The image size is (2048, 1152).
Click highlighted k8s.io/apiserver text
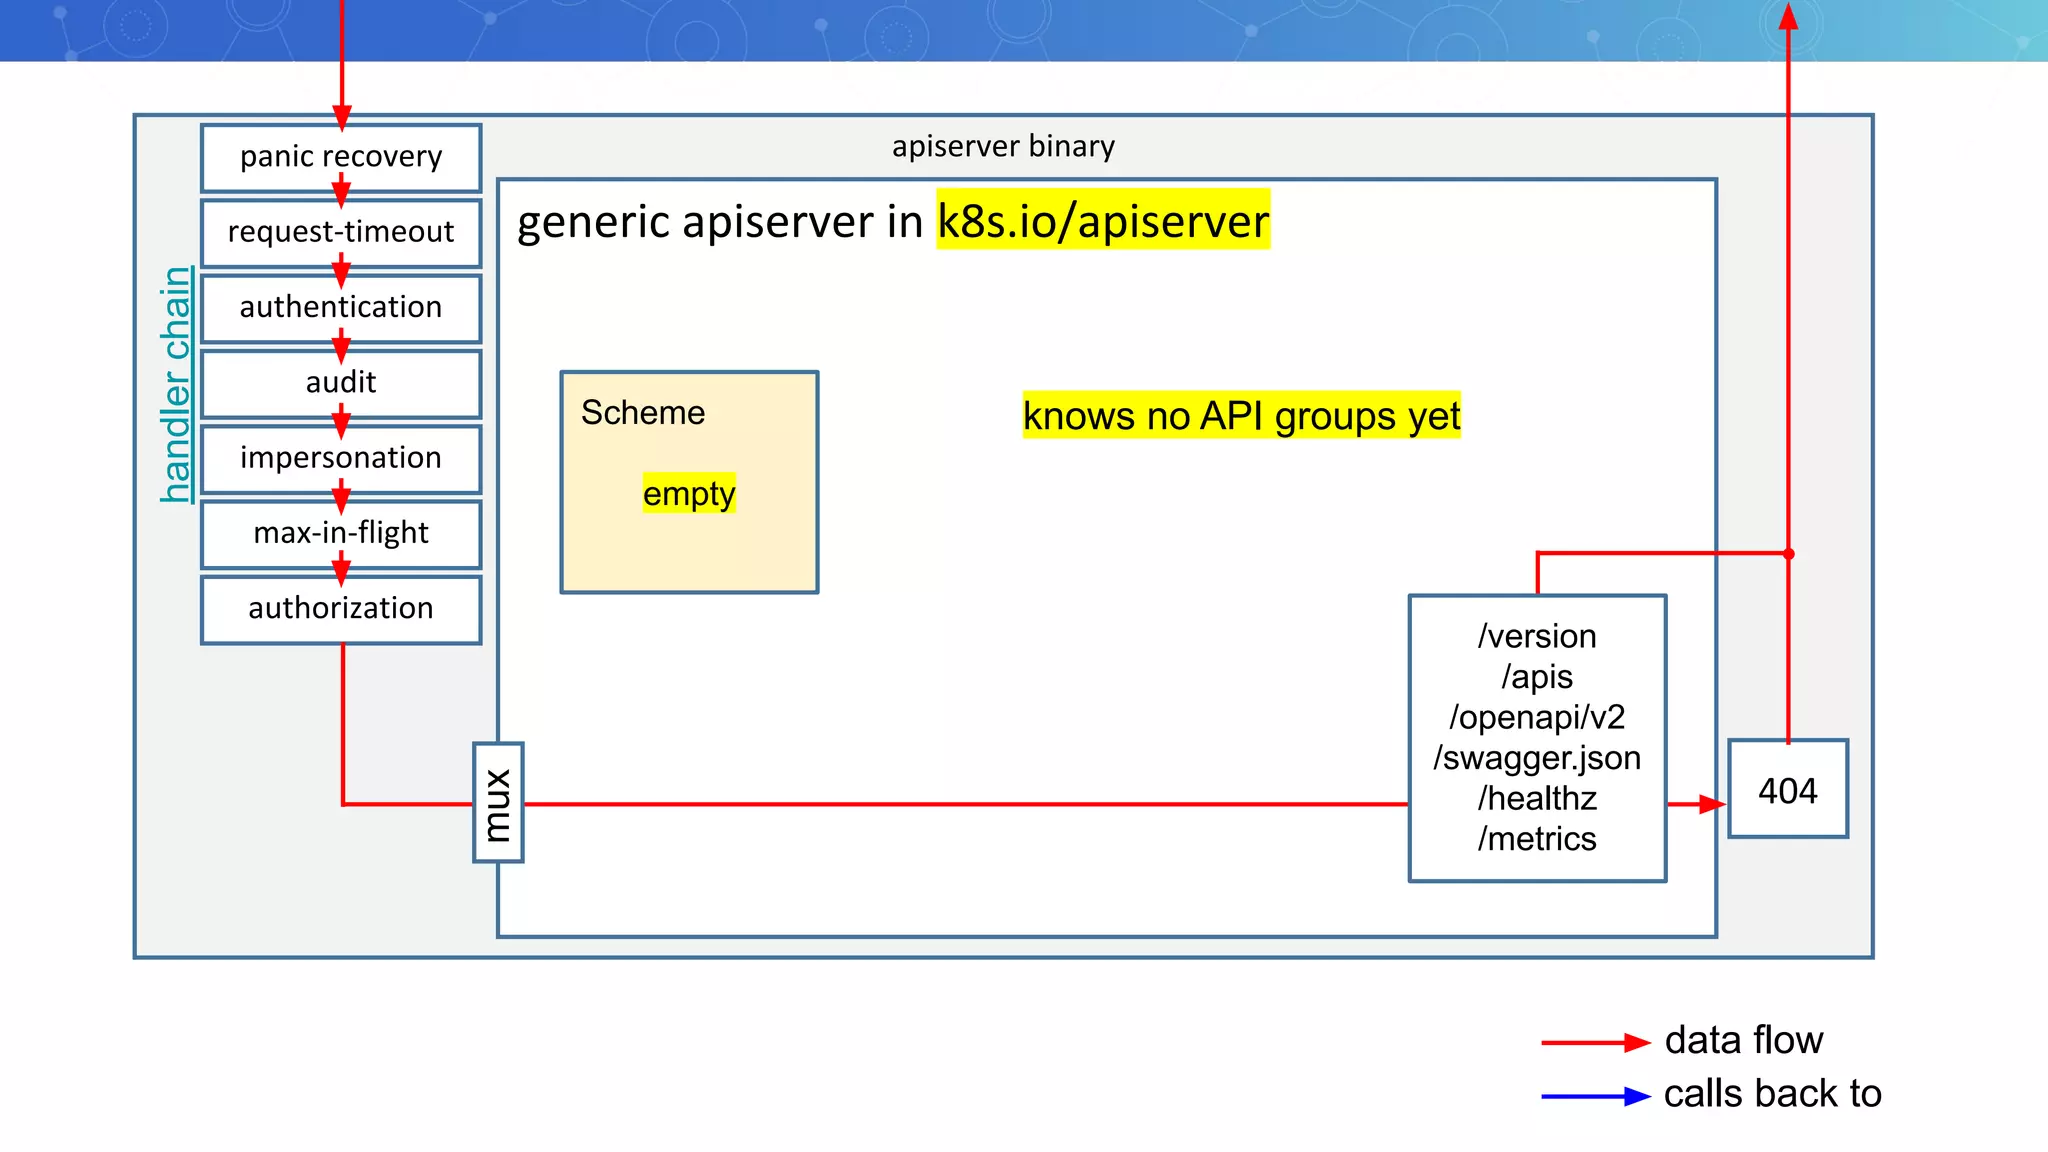[x=1102, y=221]
